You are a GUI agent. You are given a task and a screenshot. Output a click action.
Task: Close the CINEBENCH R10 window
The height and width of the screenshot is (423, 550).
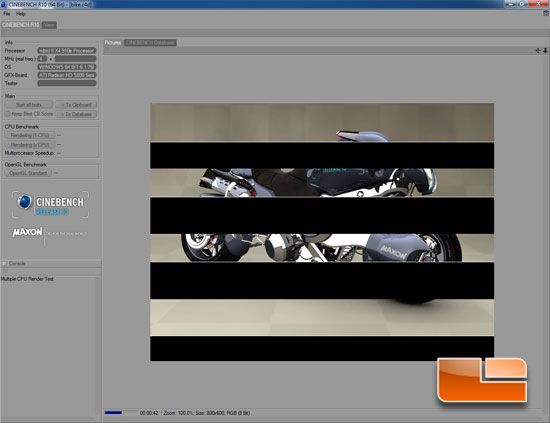(539, 4)
